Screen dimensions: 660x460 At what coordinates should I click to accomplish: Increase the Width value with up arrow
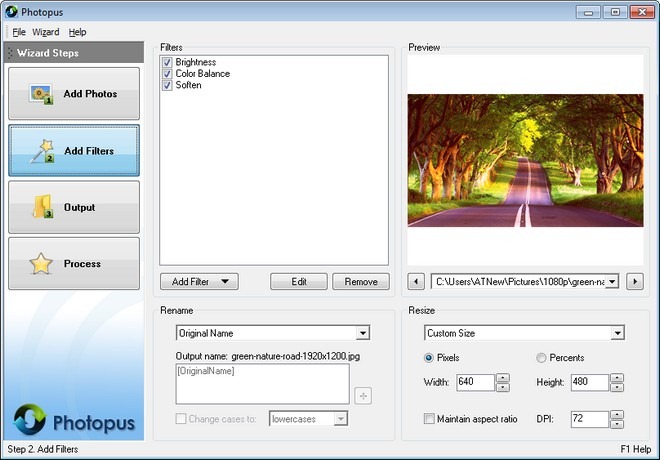tap(503, 378)
